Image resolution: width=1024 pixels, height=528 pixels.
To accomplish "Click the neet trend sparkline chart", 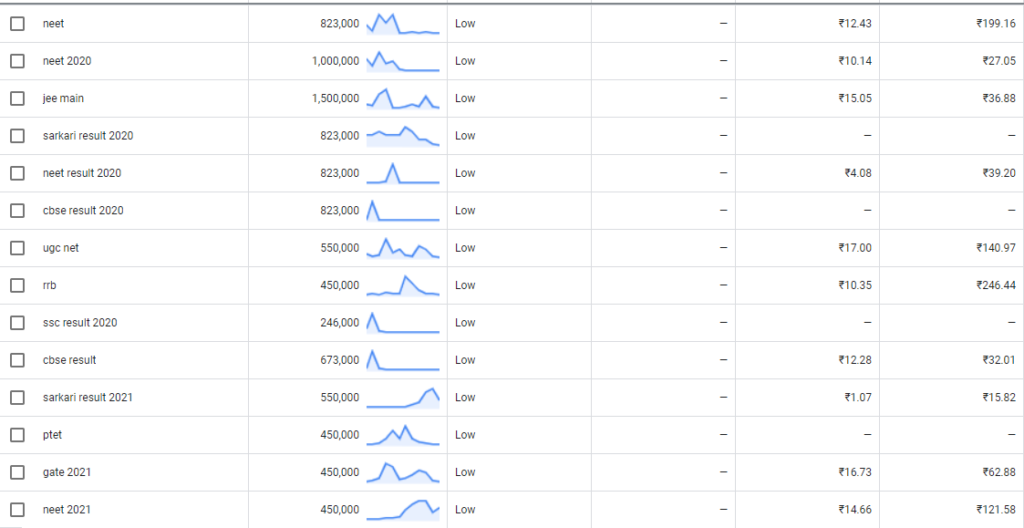I will point(403,24).
